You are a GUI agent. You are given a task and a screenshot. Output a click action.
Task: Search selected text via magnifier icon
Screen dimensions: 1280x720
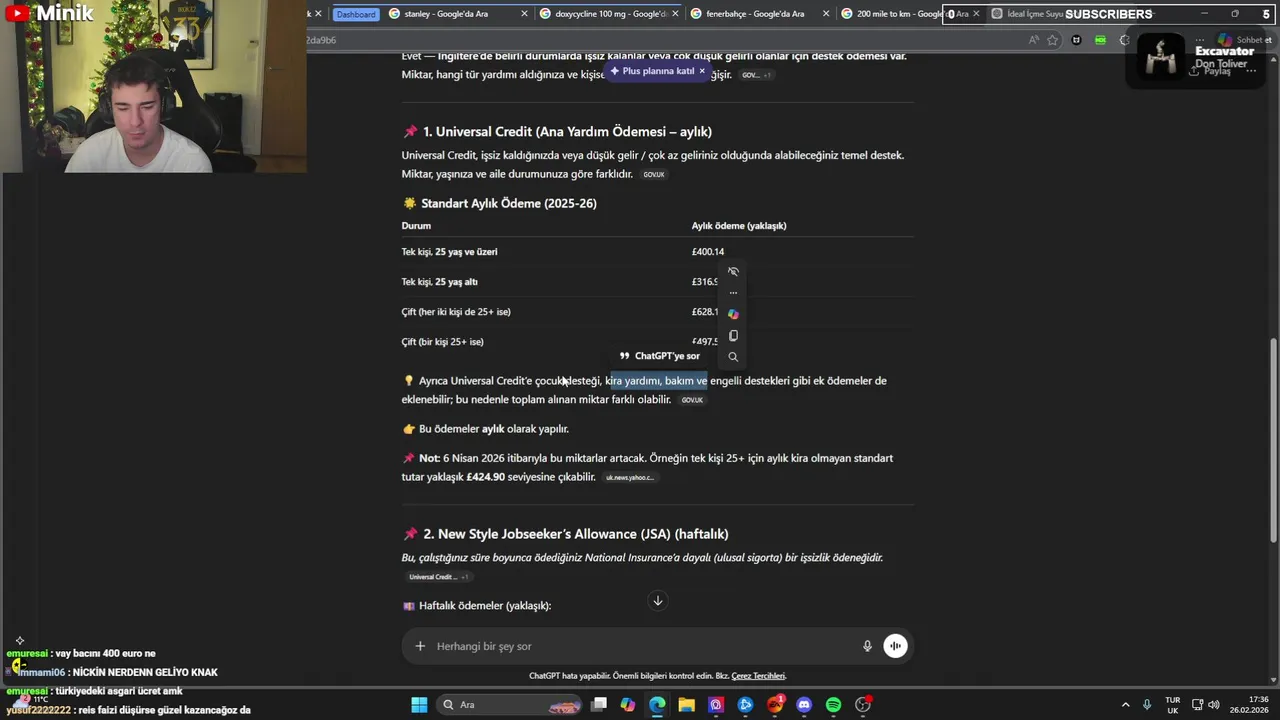[x=733, y=357]
